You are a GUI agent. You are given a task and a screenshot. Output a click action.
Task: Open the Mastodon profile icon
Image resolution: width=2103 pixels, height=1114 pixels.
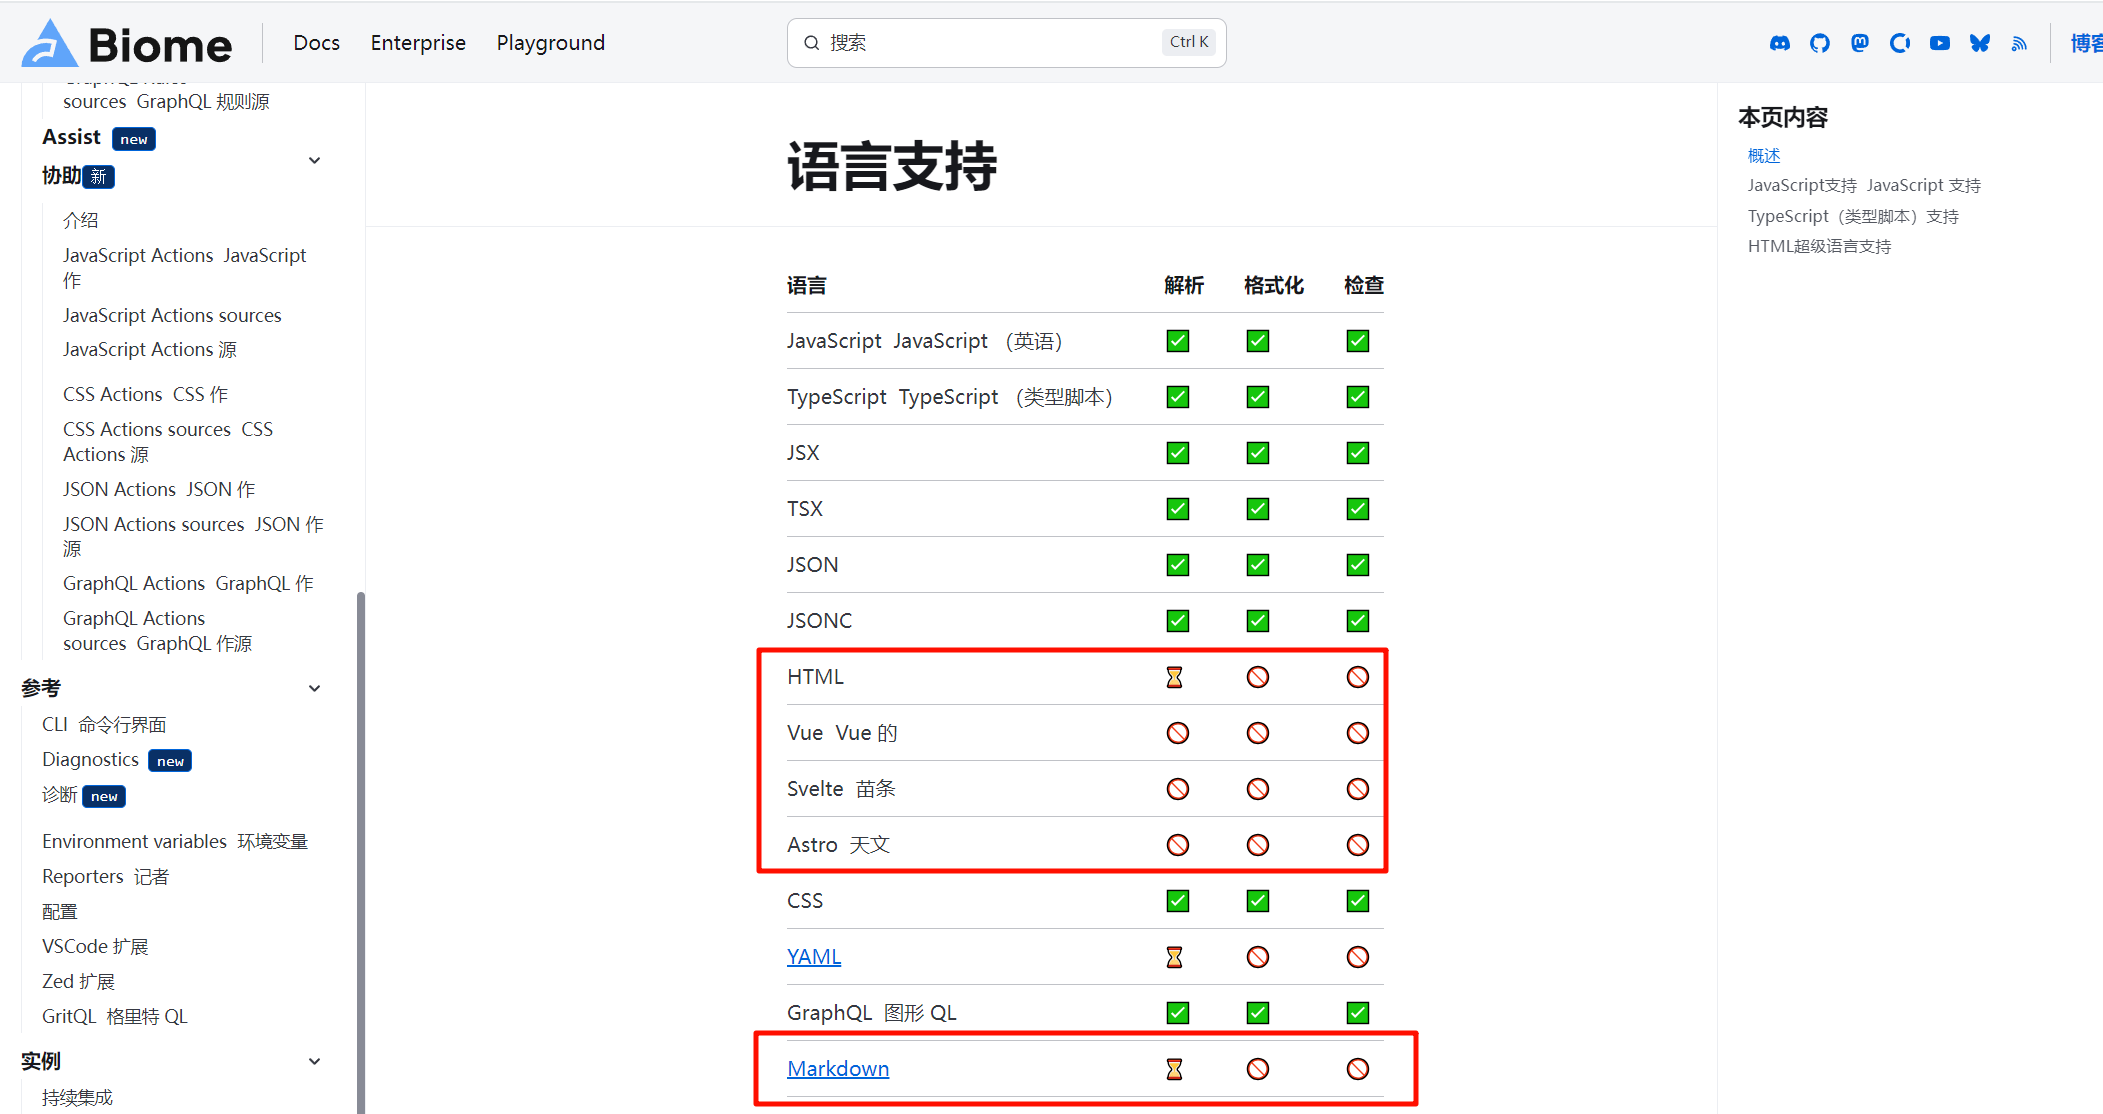(1859, 43)
